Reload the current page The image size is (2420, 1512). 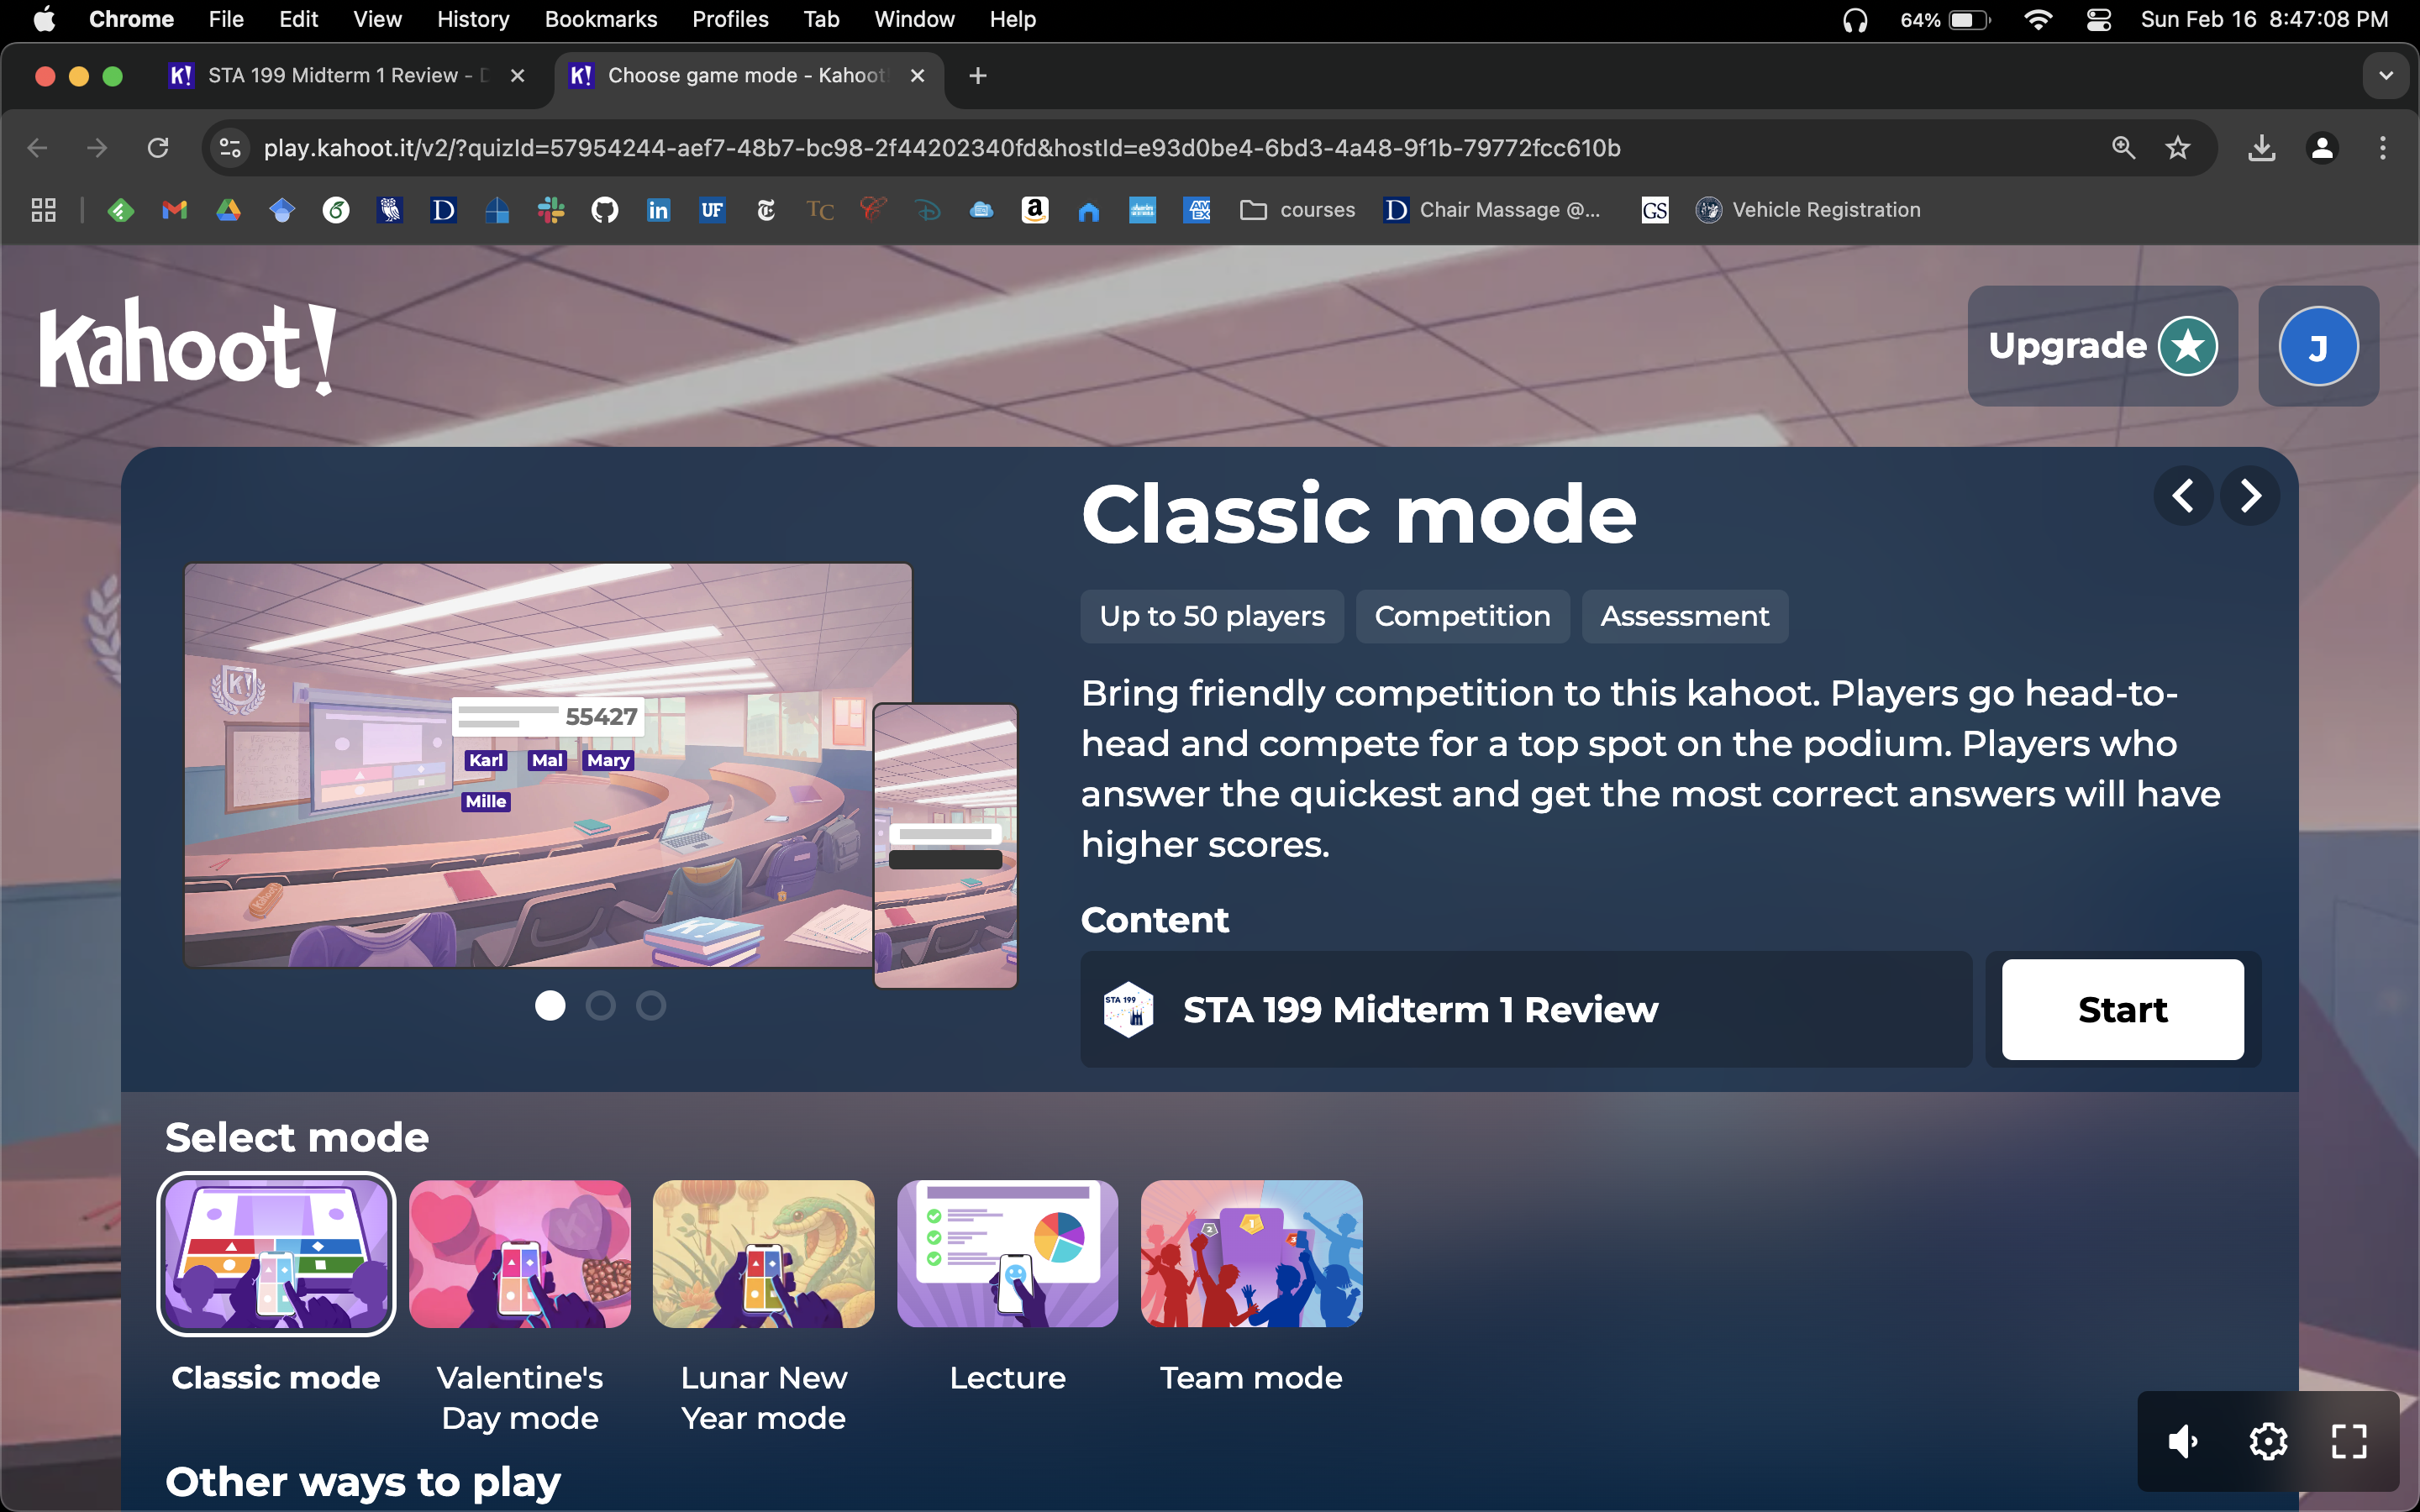tap(158, 148)
